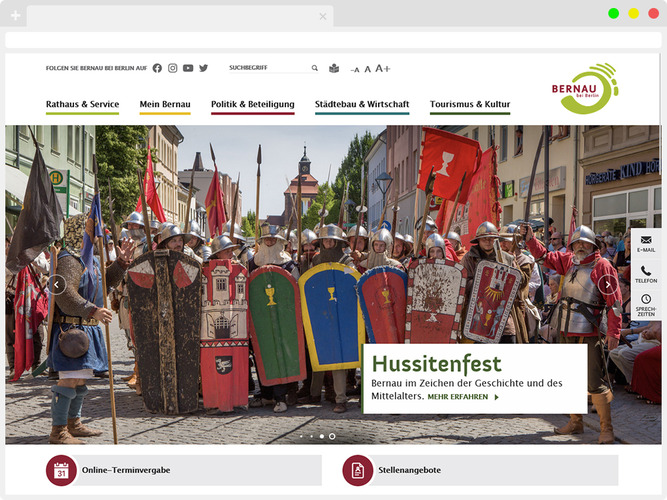Open the Twitter bird icon
Image resolution: width=667 pixels, height=500 pixels.
tap(203, 68)
